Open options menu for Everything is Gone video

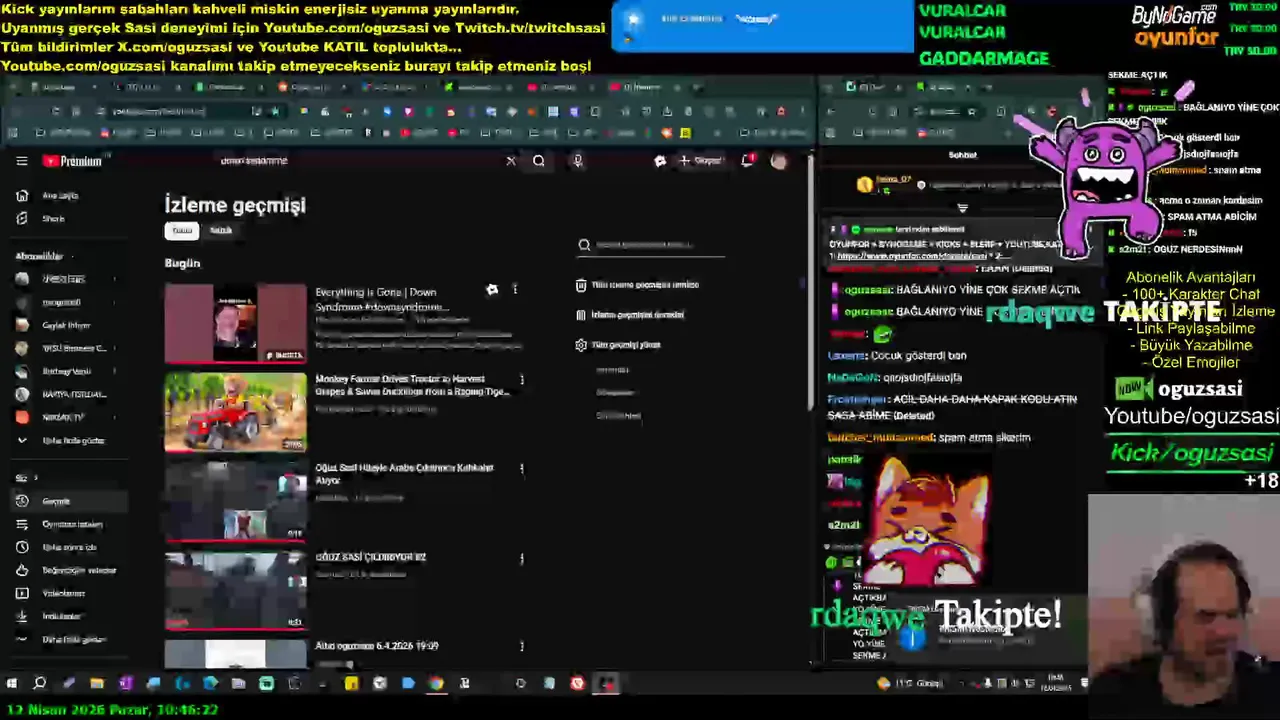point(515,290)
